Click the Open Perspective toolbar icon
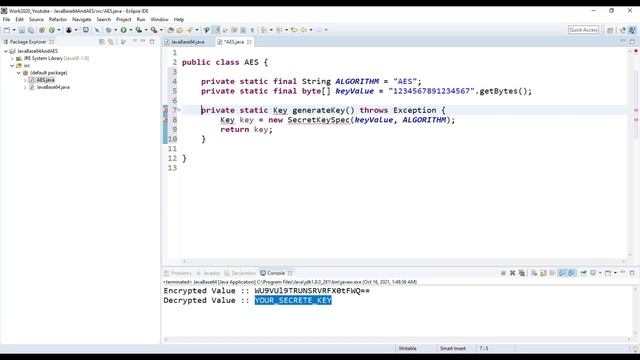The width and height of the screenshot is (640, 360). click(610, 30)
